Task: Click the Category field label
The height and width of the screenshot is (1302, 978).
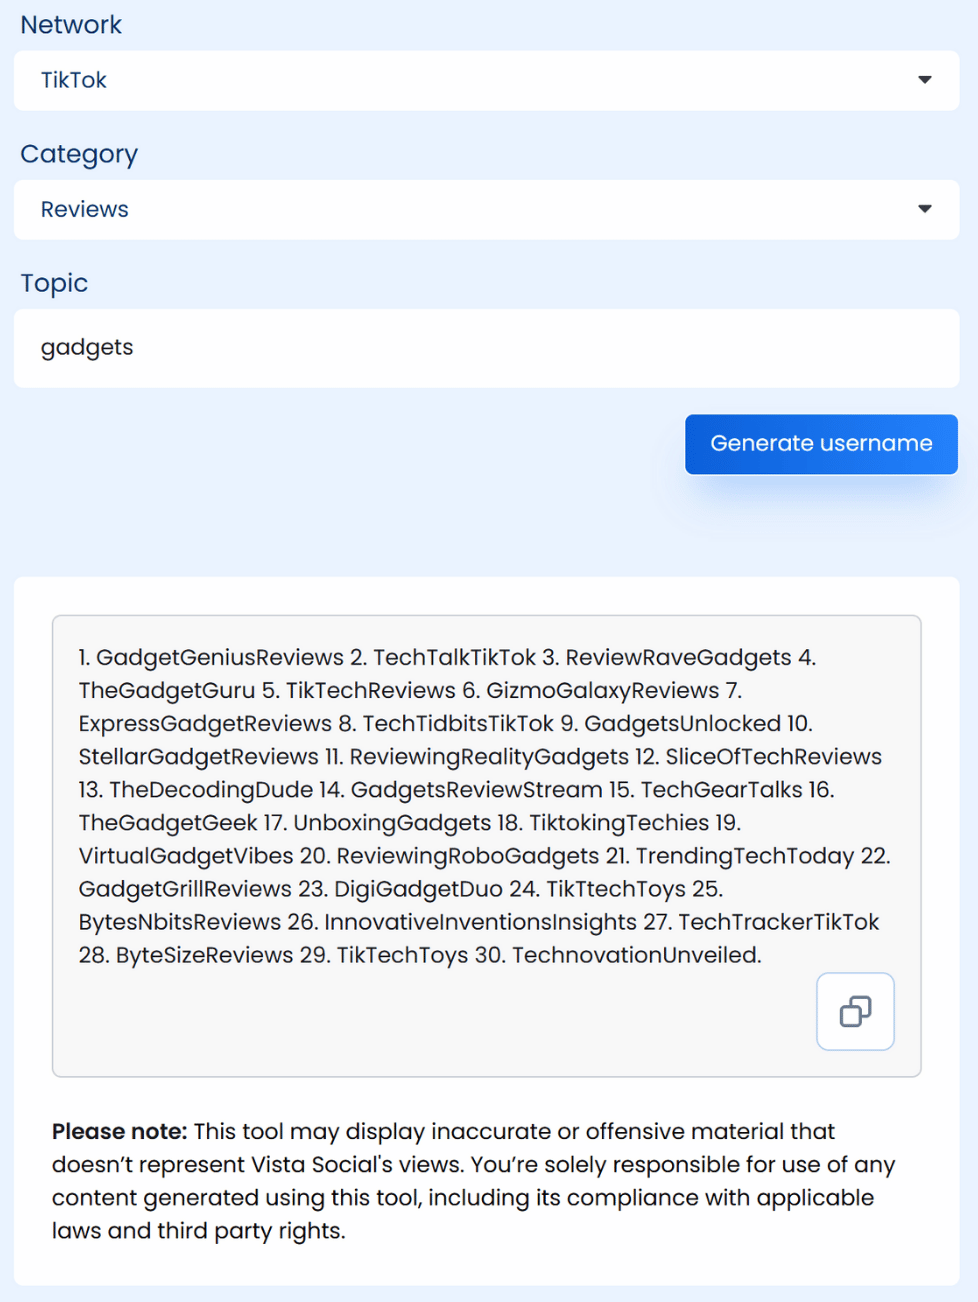Action: click(79, 154)
